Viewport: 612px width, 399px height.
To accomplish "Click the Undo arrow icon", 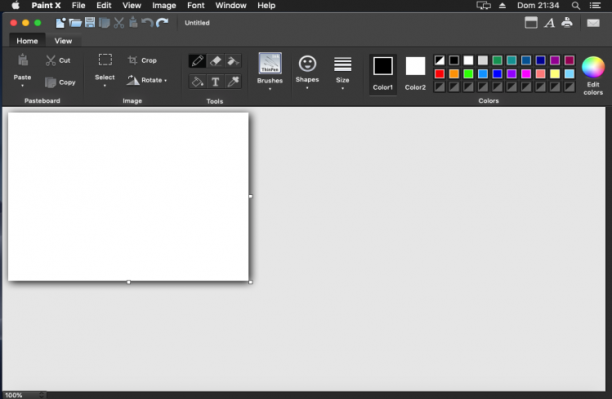I will click(x=147, y=23).
